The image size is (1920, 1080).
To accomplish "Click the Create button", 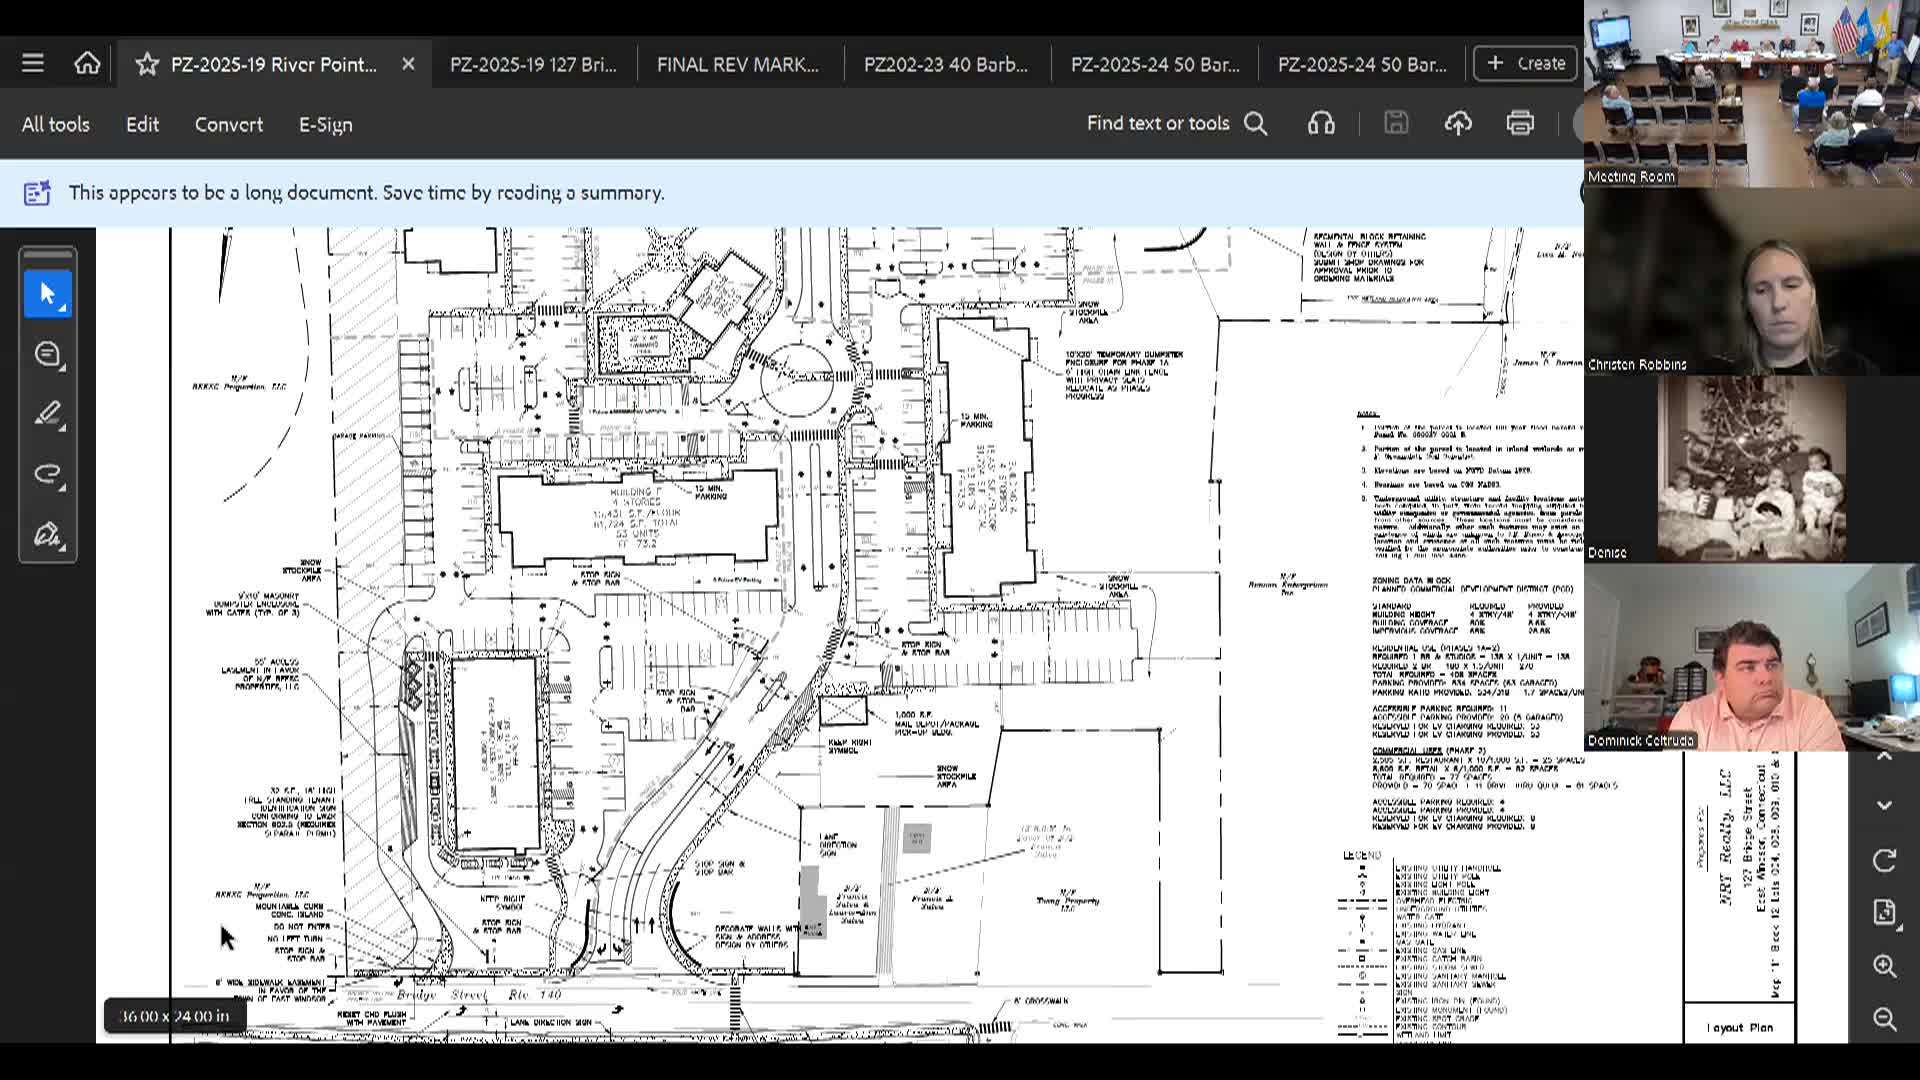I will point(1525,63).
